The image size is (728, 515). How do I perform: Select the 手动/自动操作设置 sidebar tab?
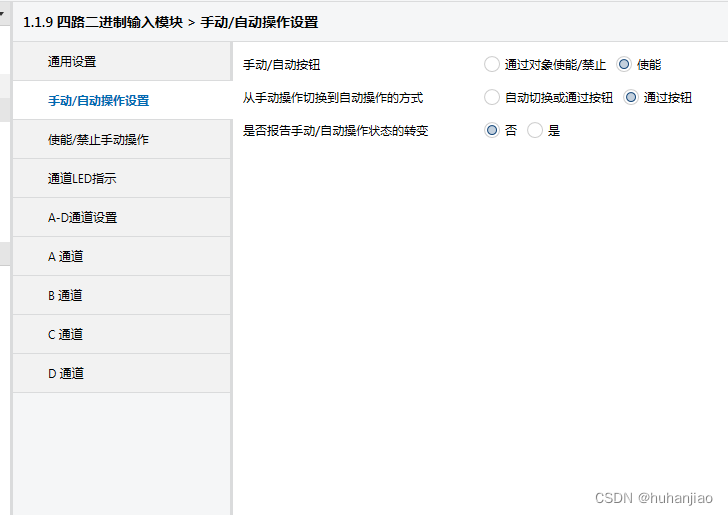[98, 101]
